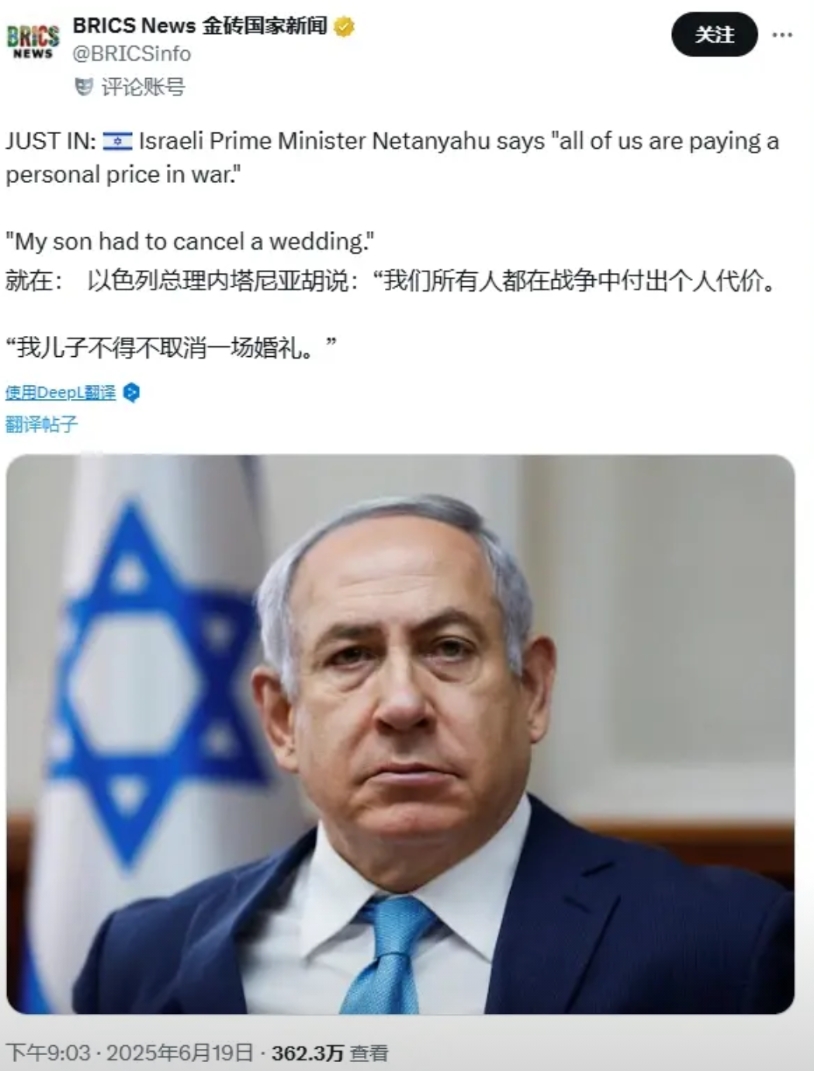This screenshot has height=1071, width=814.
Task: Follow the account with the 关注 button
Action: tap(714, 34)
